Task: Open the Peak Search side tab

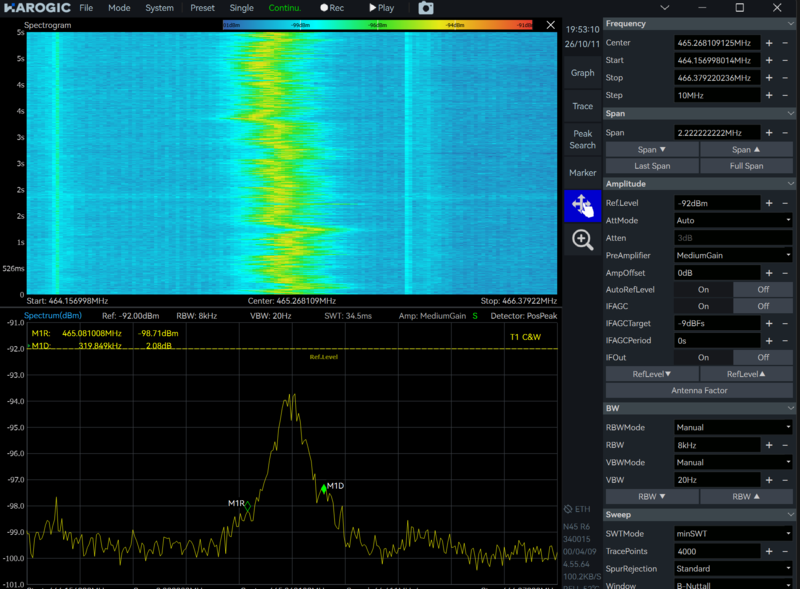Action: [583, 140]
